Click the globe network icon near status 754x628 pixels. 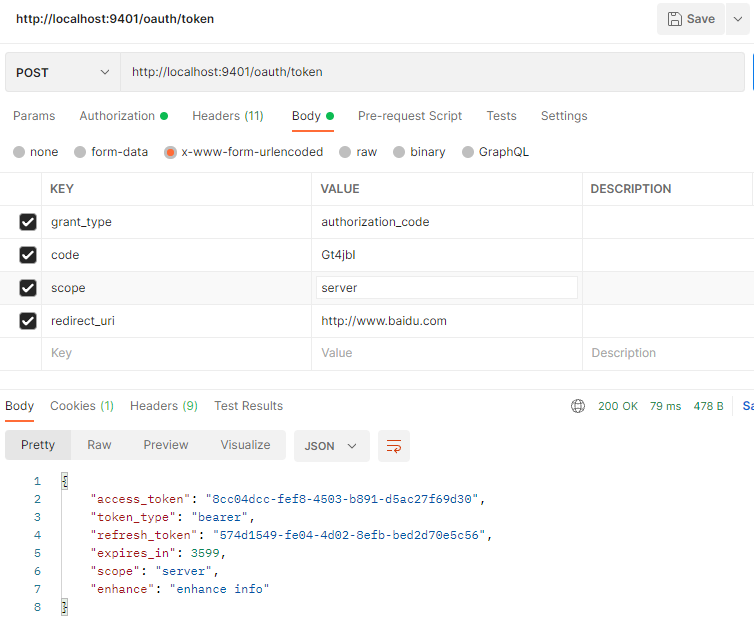[578, 406]
